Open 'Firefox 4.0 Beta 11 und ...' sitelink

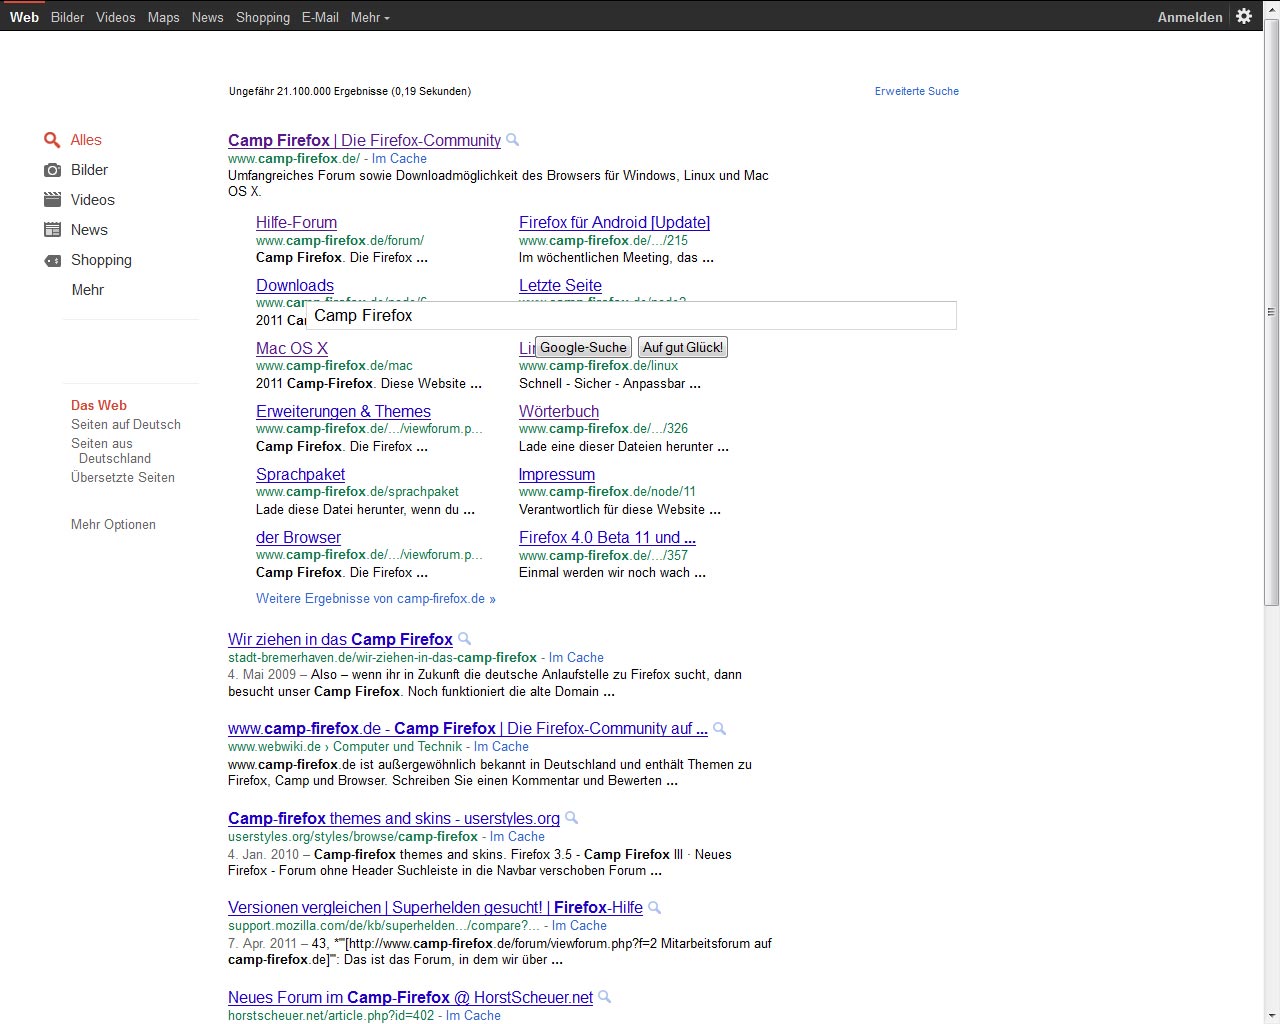(607, 537)
